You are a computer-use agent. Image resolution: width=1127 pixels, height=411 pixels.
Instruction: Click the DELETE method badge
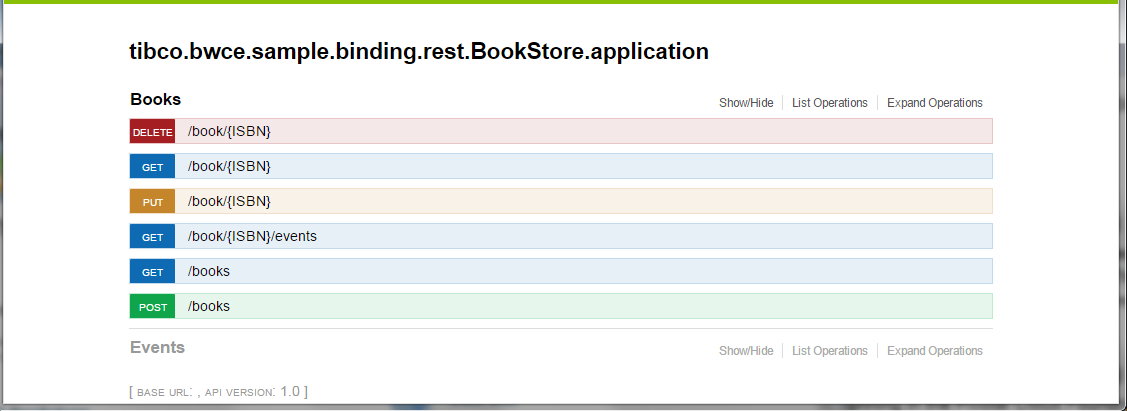coord(152,132)
